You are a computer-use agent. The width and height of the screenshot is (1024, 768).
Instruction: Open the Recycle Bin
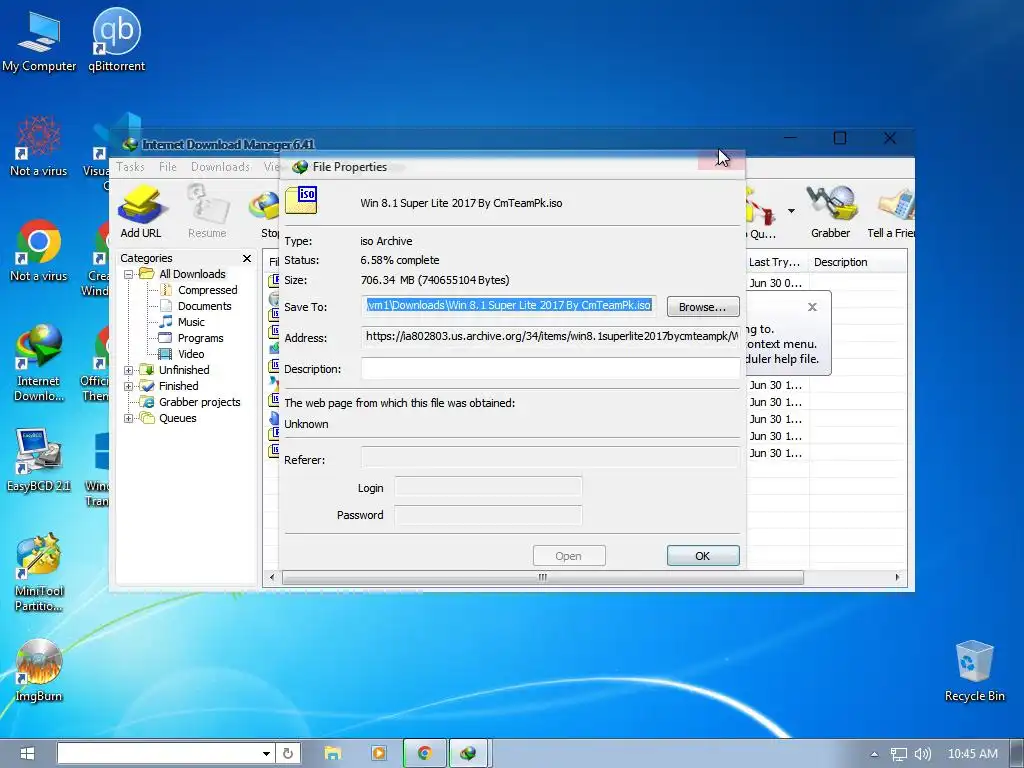click(x=974, y=671)
